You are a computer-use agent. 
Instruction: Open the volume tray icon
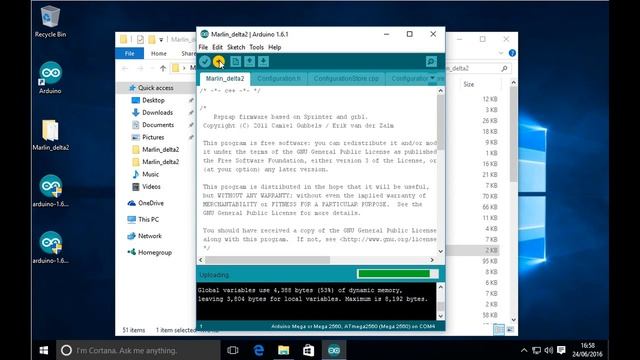[549, 350]
